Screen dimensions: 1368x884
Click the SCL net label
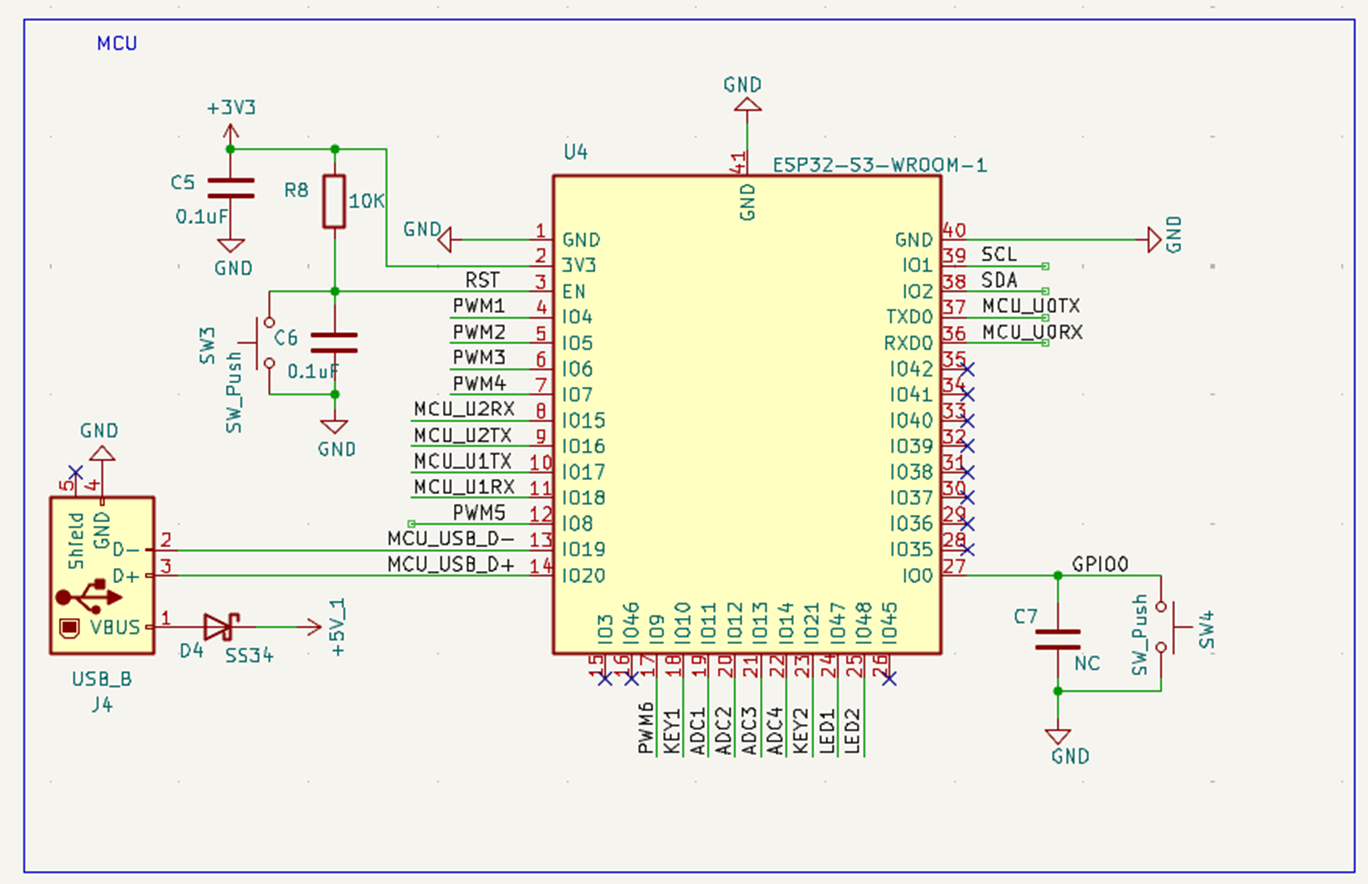[x=996, y=255]
